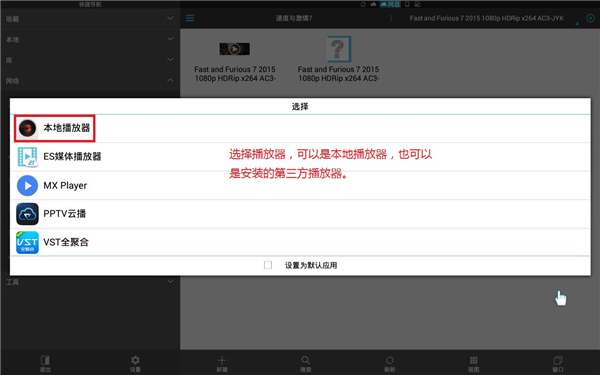The image size is (600, 375).
Task: Click the 本地 sidebar label
Action: [x=12, y=39]
